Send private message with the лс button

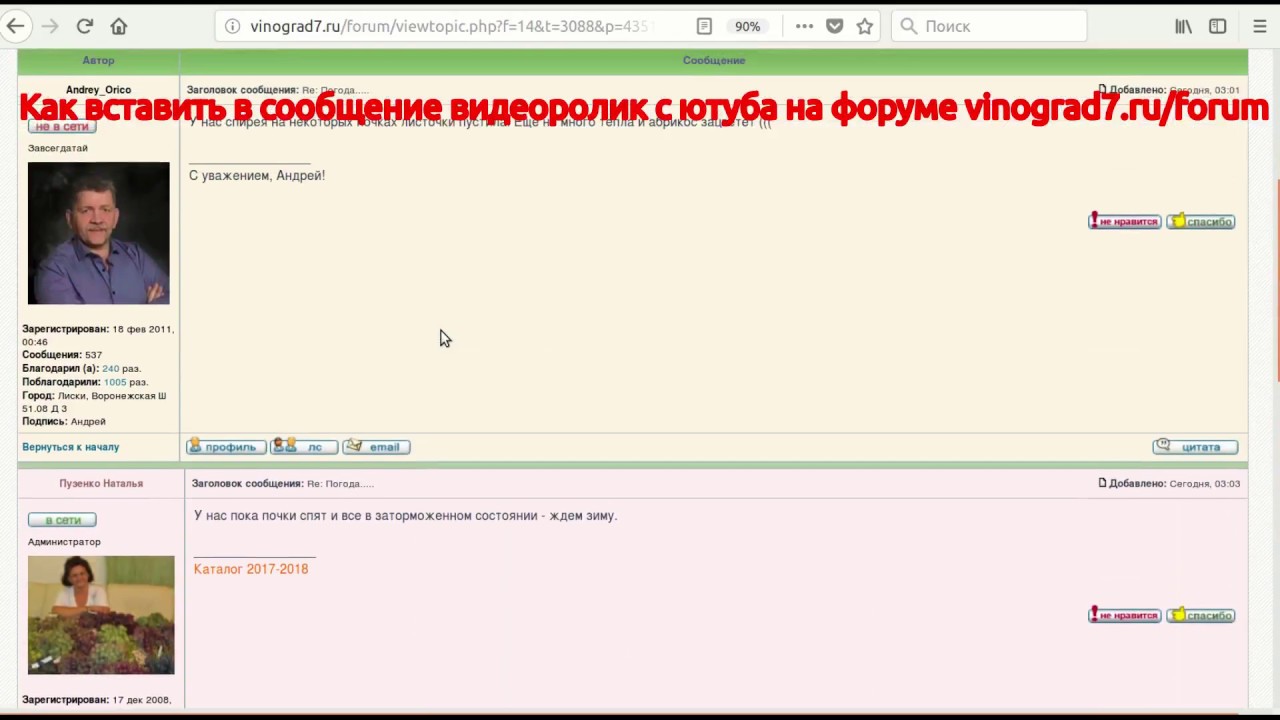coord(304,447)
